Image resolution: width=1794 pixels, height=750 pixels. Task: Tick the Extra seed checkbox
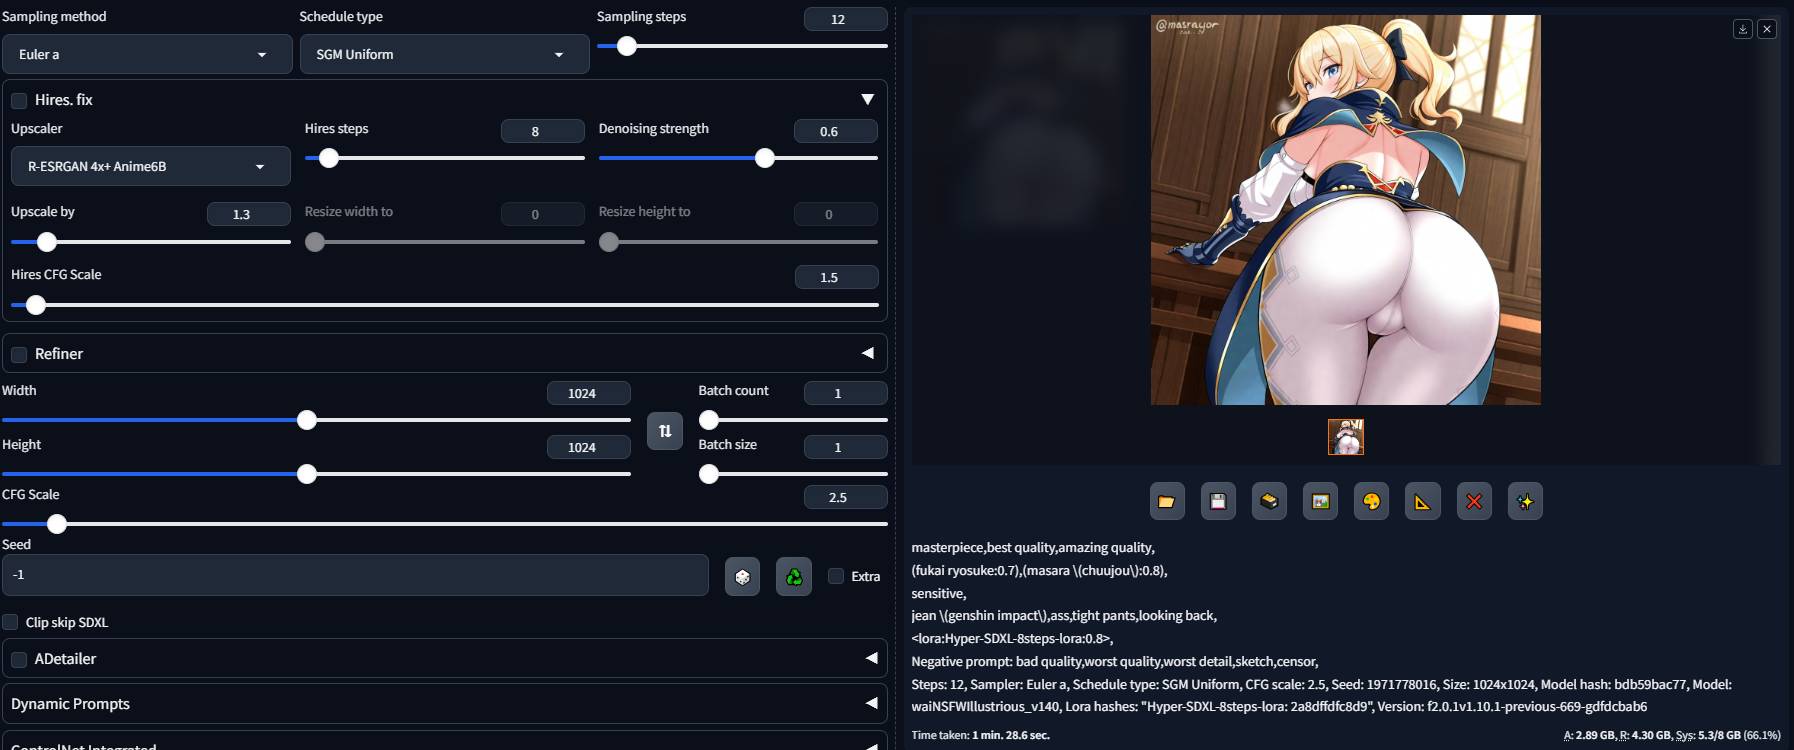[836, 576]
